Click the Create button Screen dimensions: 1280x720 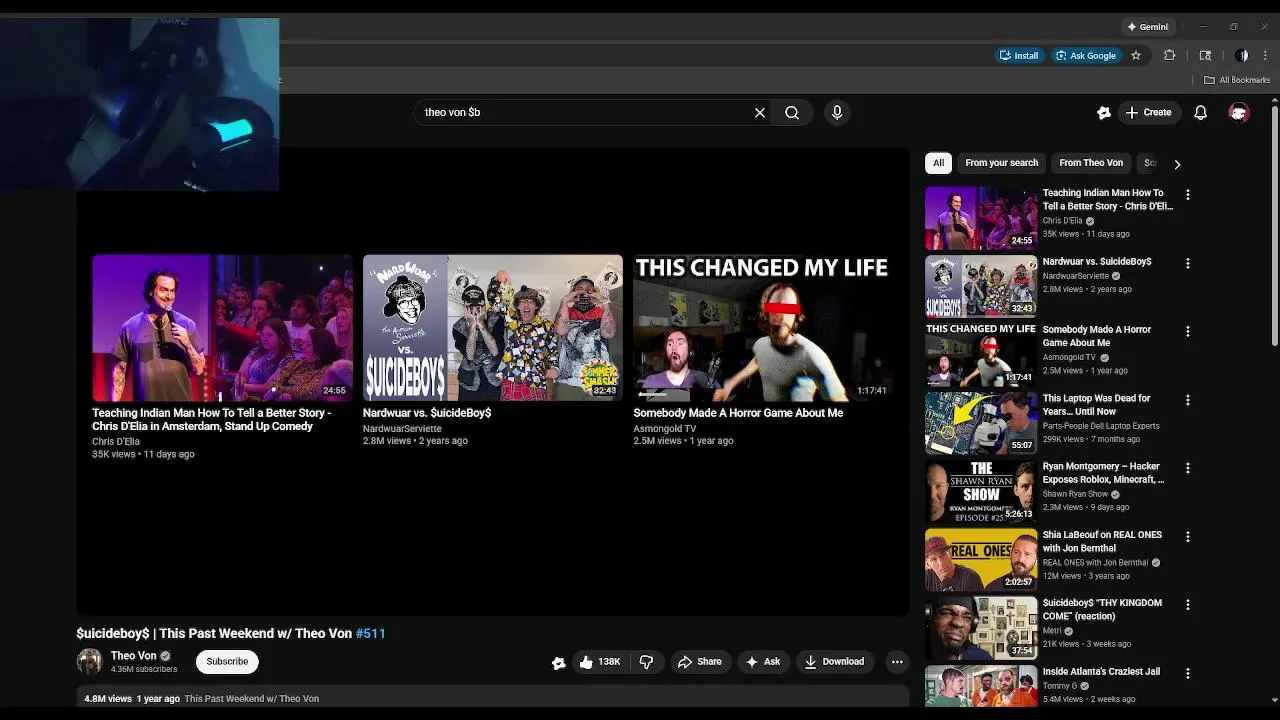click(x=1149, y=113)
